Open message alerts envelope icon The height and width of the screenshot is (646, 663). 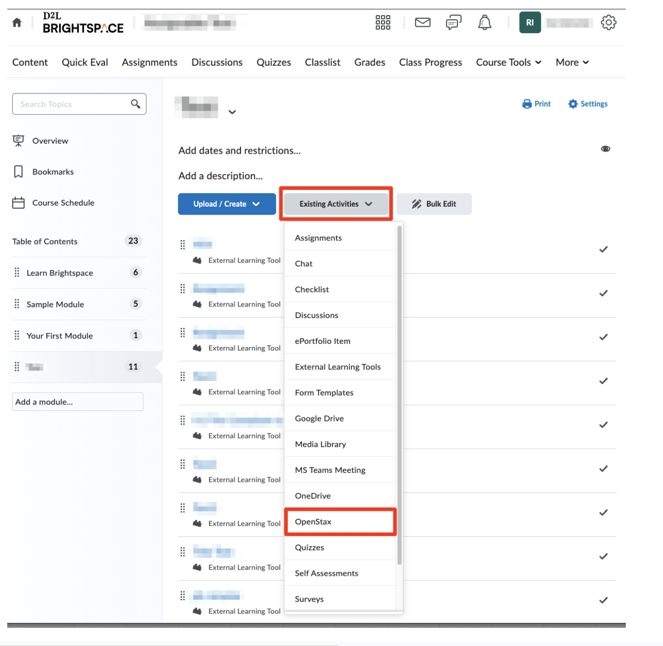(423, 22)
